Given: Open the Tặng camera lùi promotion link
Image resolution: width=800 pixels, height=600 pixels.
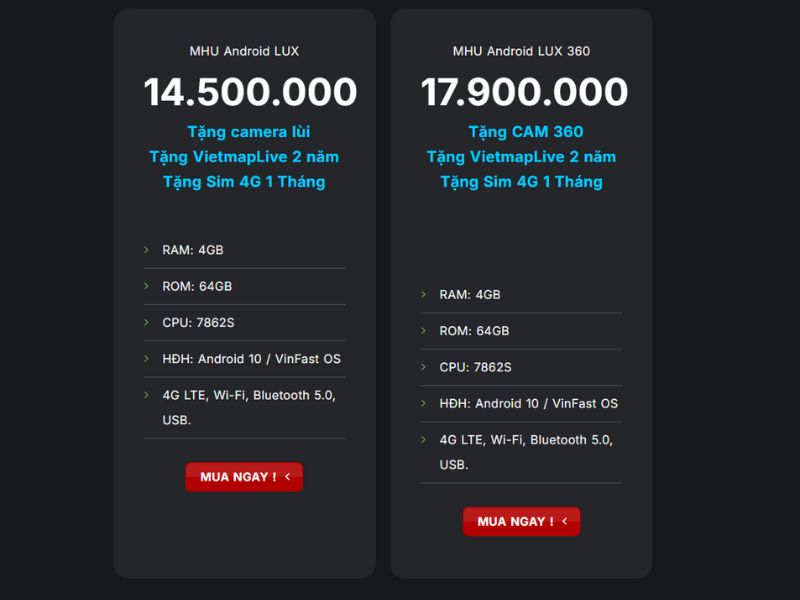Looking at the screenshot, I should pos(245,131).
